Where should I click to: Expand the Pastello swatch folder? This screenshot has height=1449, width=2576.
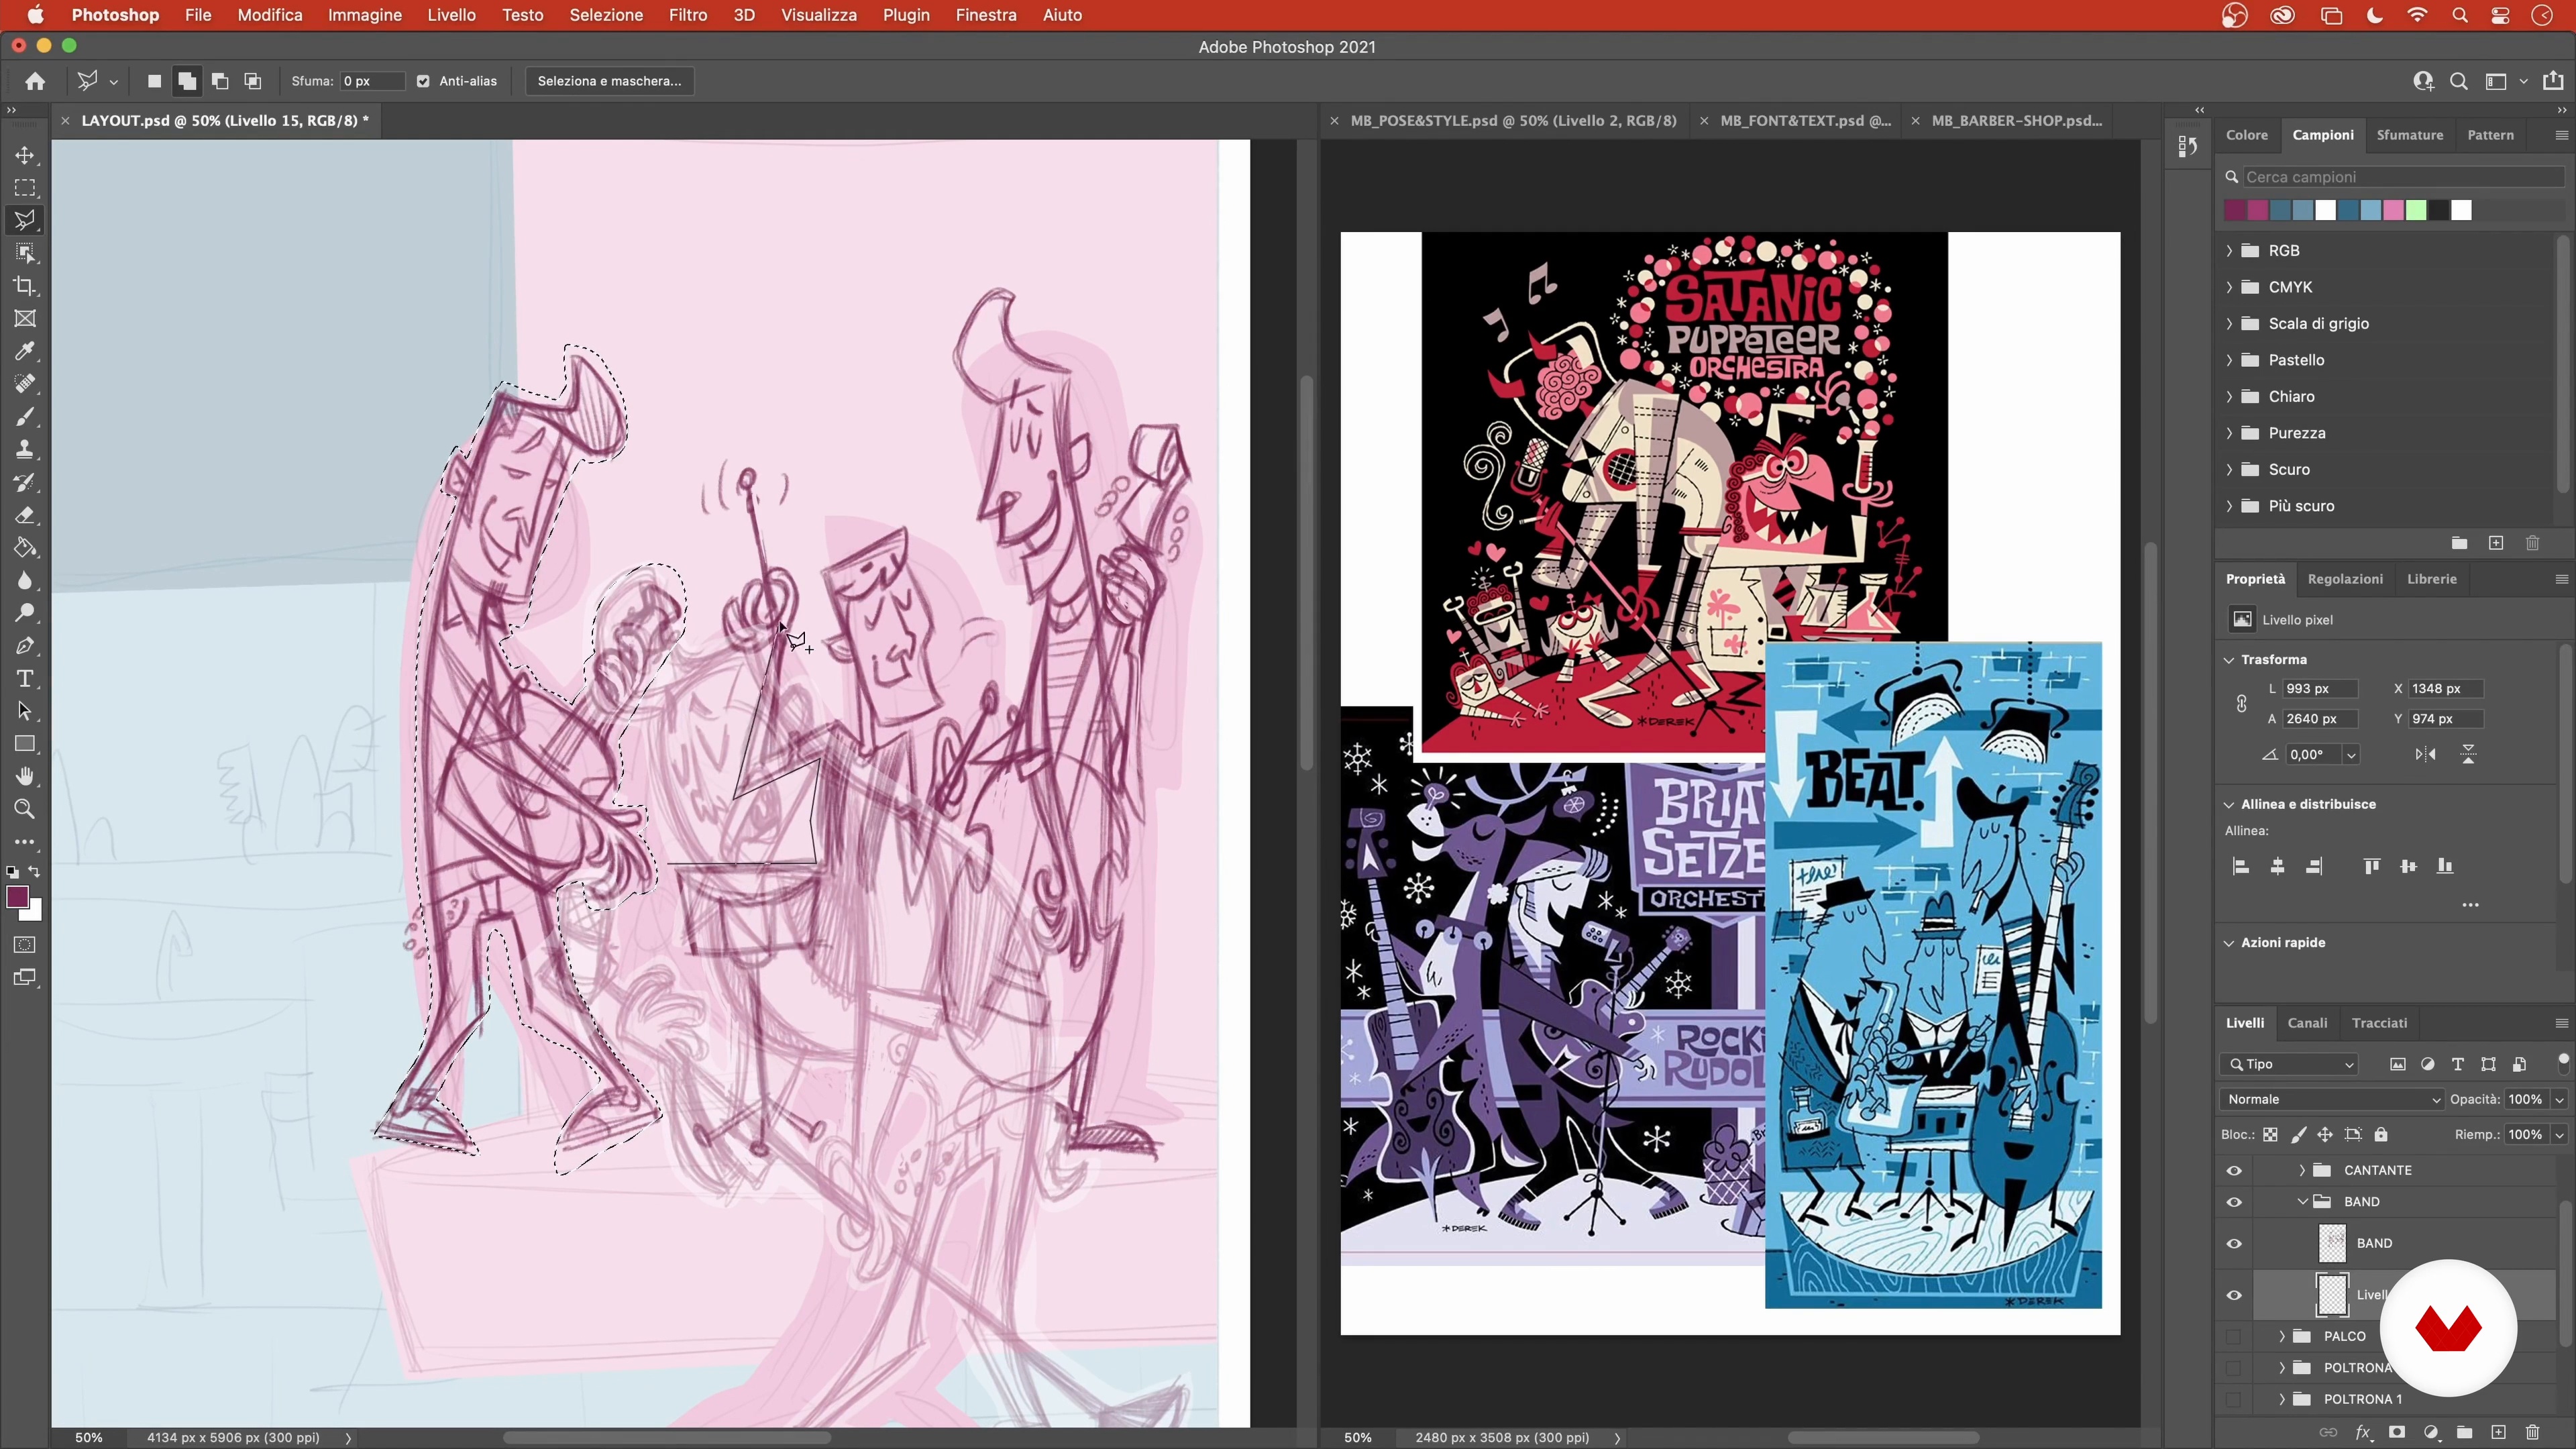(x=2230, y=360)
